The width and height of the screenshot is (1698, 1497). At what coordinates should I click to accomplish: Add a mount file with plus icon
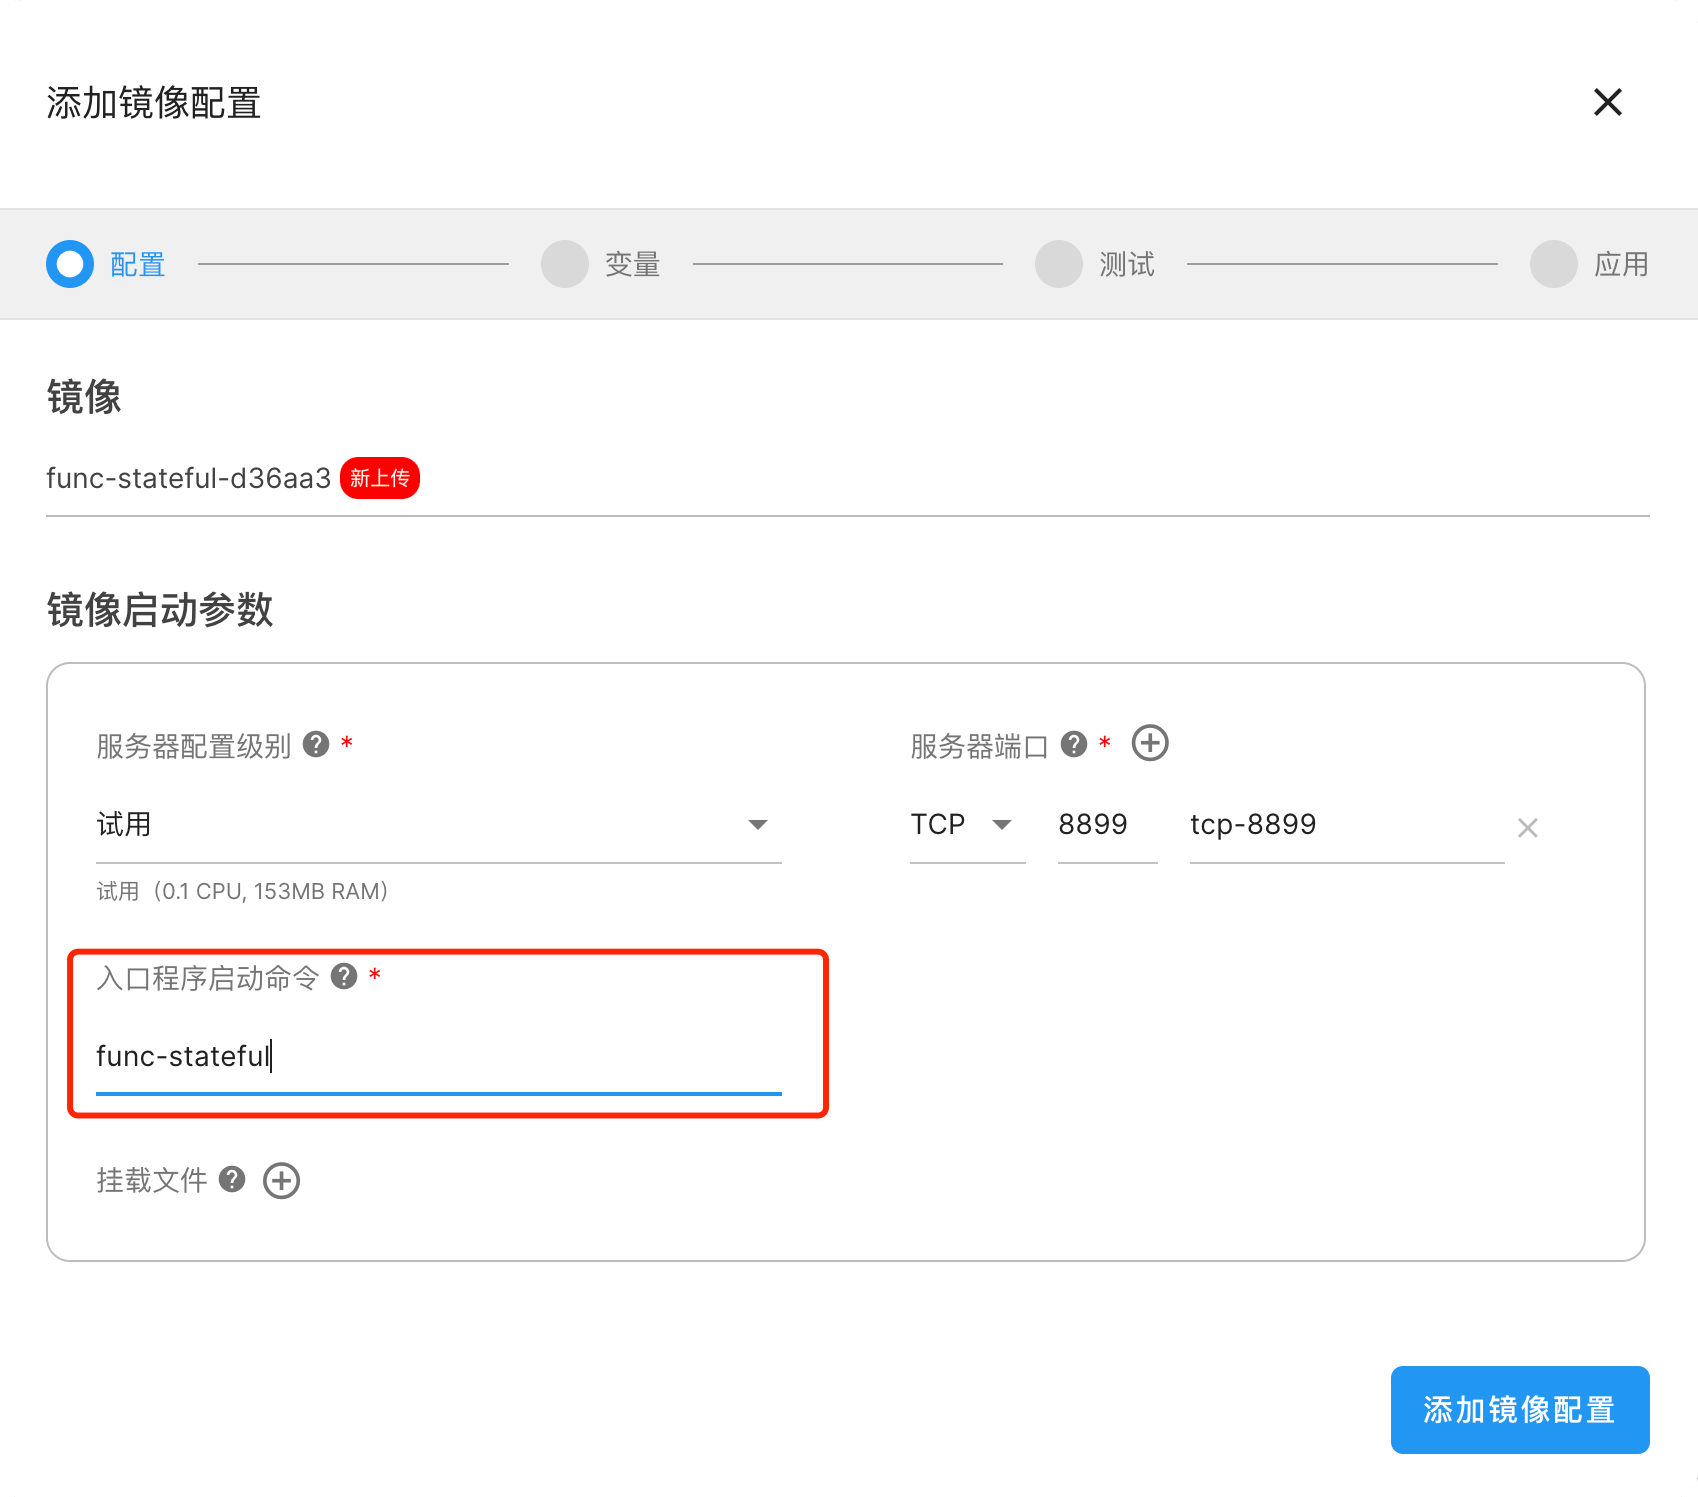pos(281,1180)
